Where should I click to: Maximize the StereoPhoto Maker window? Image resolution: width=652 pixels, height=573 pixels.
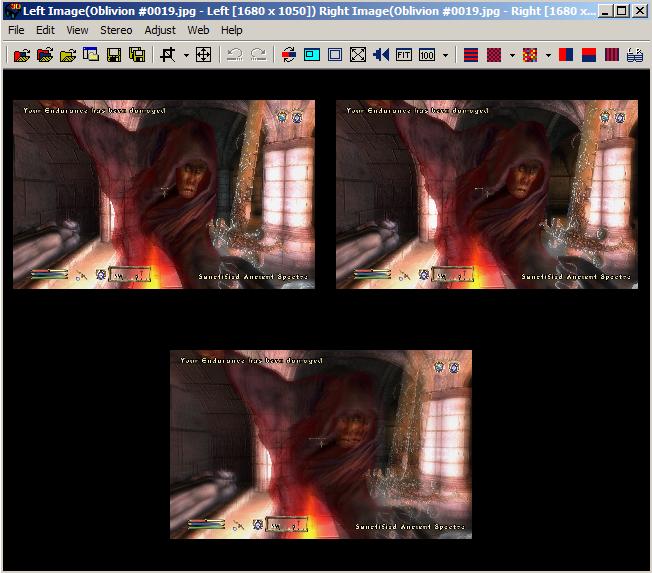[622, 11]
